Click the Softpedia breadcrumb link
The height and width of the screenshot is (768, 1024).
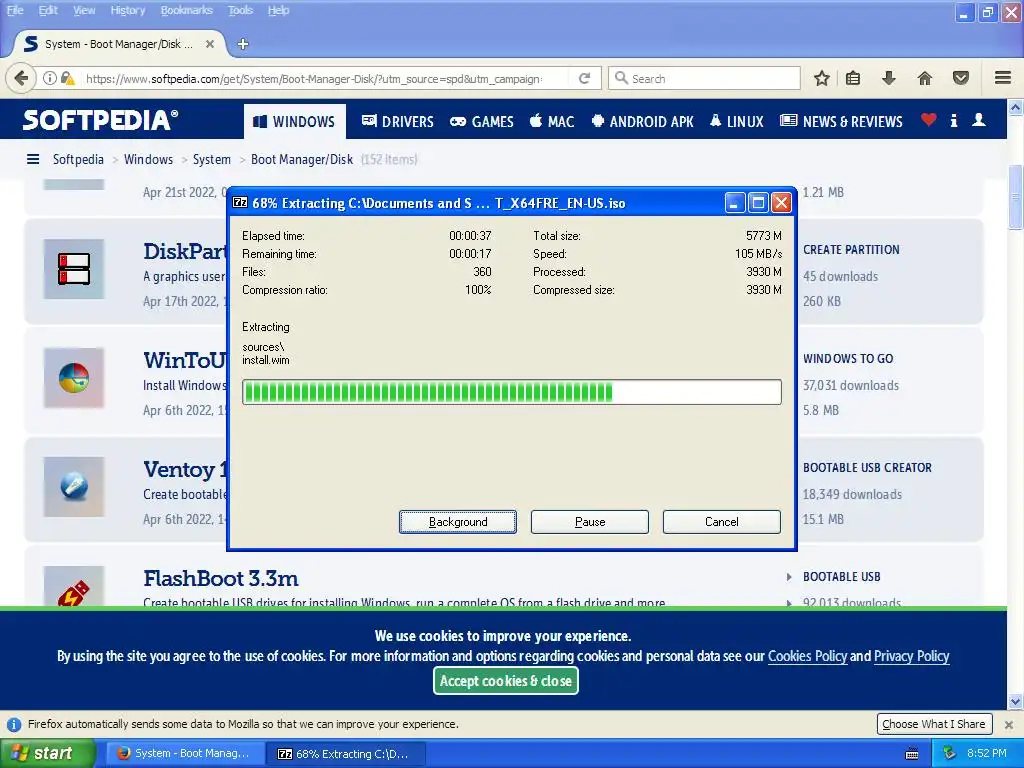coord(78,159)
